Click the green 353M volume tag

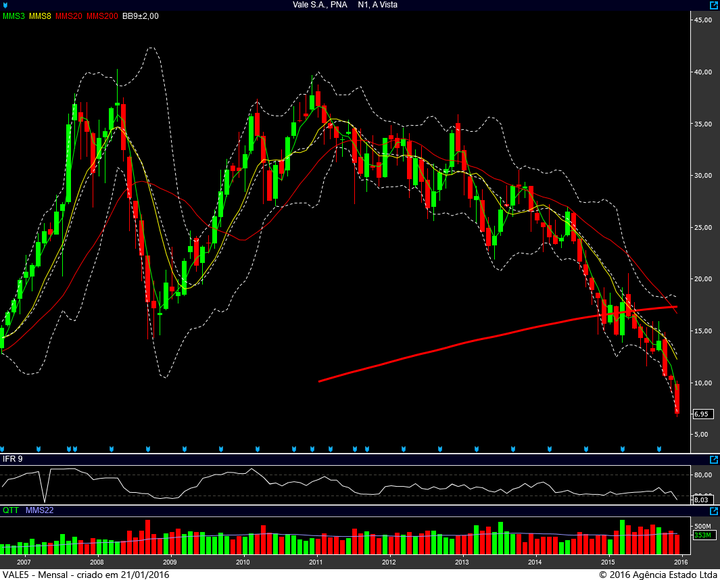702,536
